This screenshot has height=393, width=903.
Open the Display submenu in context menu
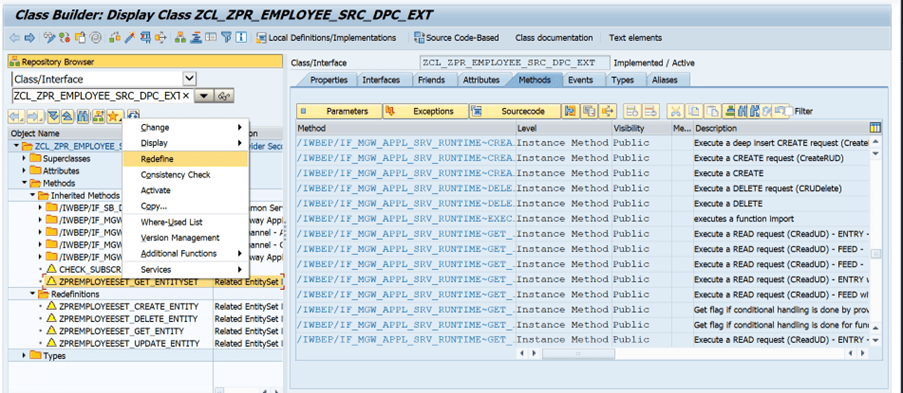point(185,143)
